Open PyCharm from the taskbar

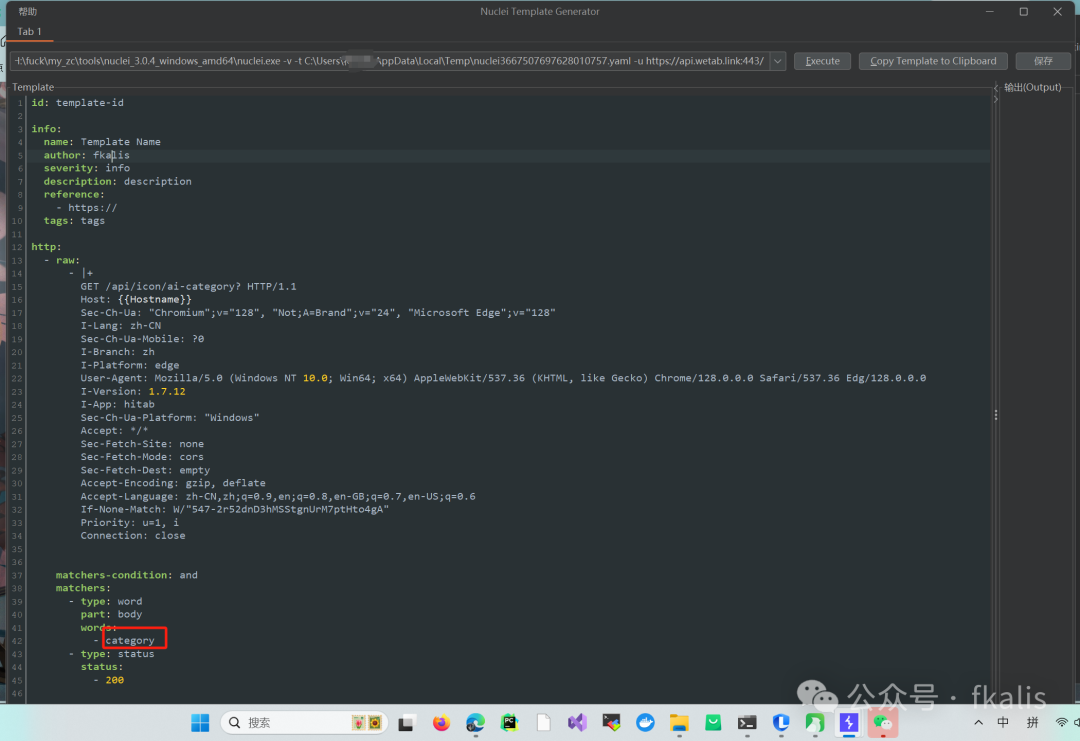point(509,723)
